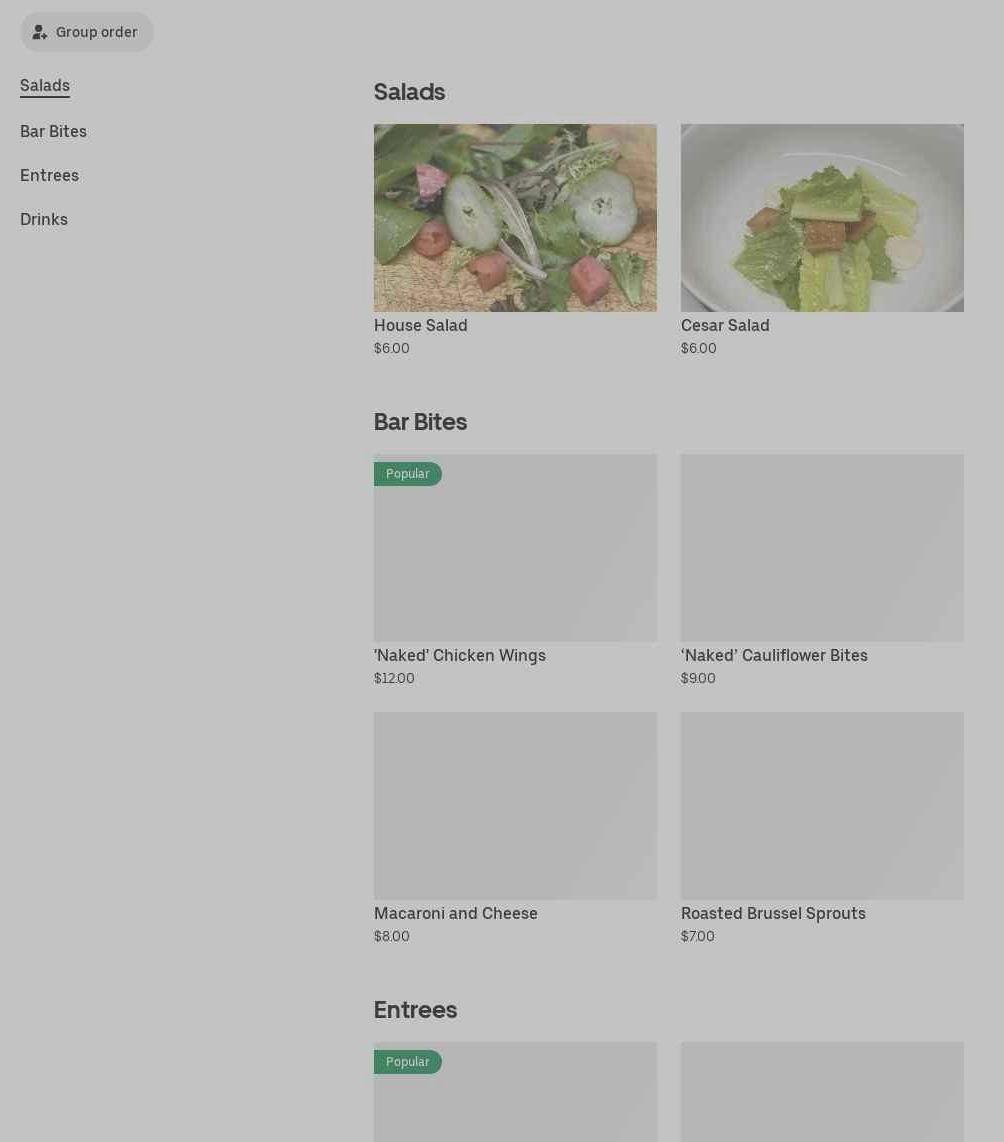Open Macaroni and Cheese image placeholder
The height and width of the screenshot is (1142, 1004).
(x=515, y=806)
